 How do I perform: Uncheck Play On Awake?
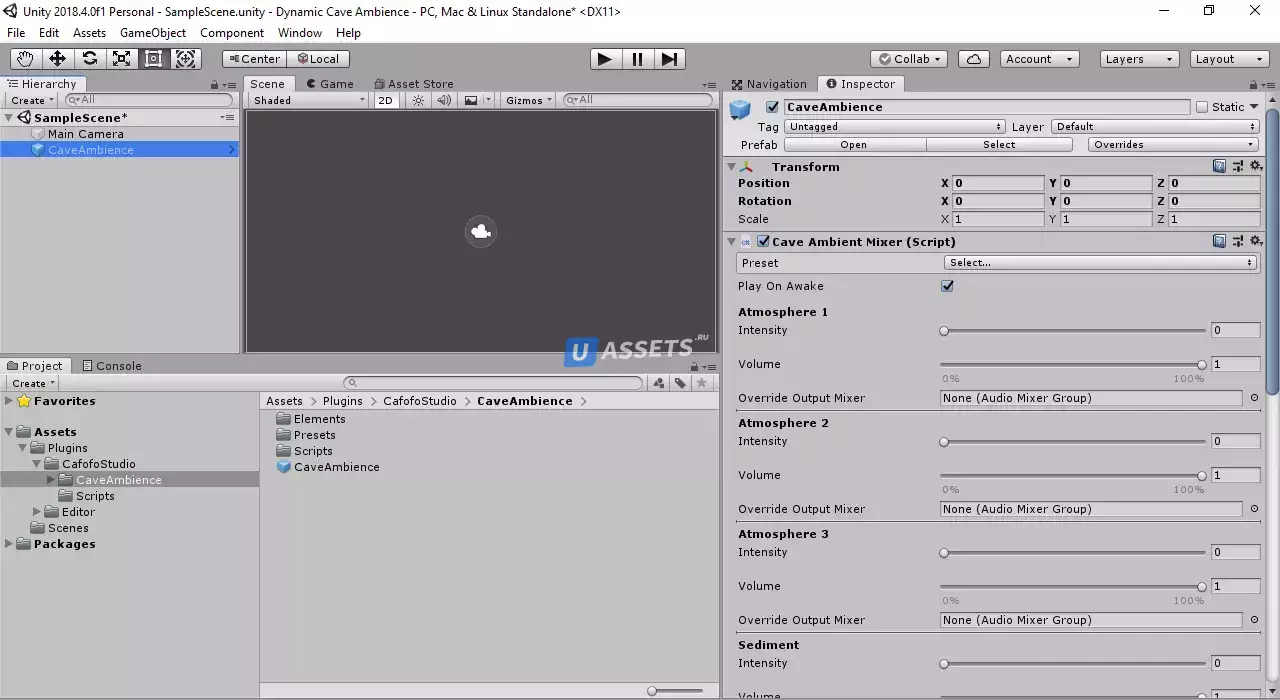(x=947, y=286)
